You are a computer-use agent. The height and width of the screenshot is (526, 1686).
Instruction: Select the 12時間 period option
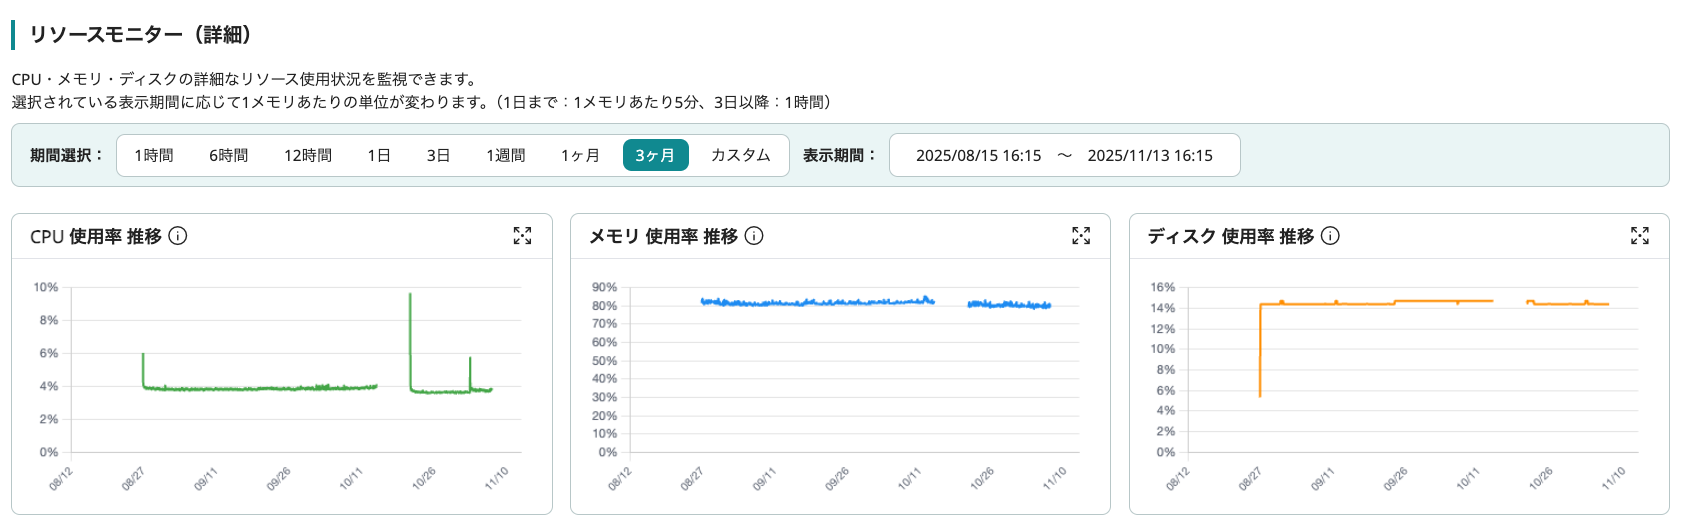point(308,155)
